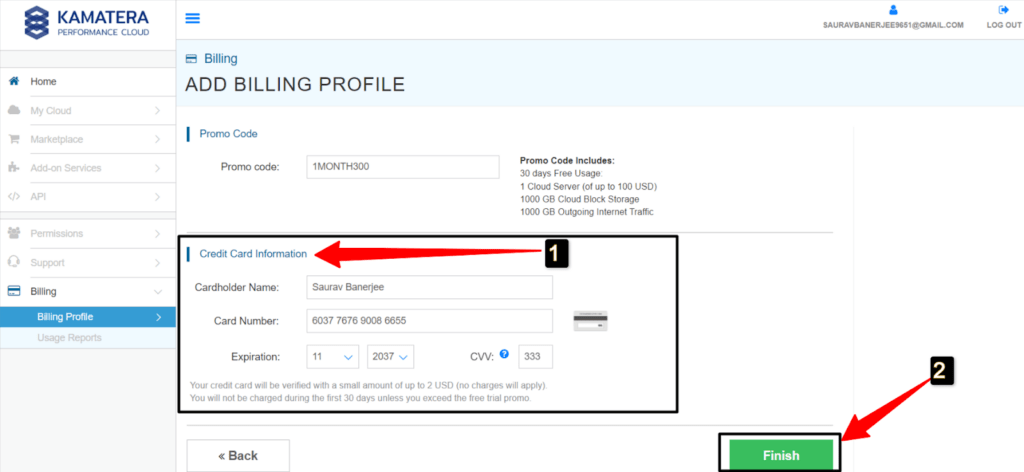Open Add-on Services menu item

tap(88, 168)
